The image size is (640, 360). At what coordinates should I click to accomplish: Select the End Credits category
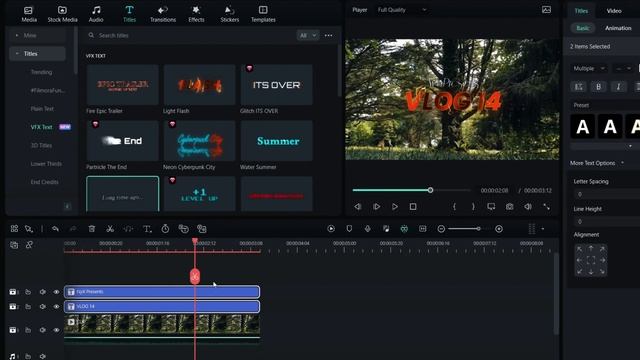44,182
